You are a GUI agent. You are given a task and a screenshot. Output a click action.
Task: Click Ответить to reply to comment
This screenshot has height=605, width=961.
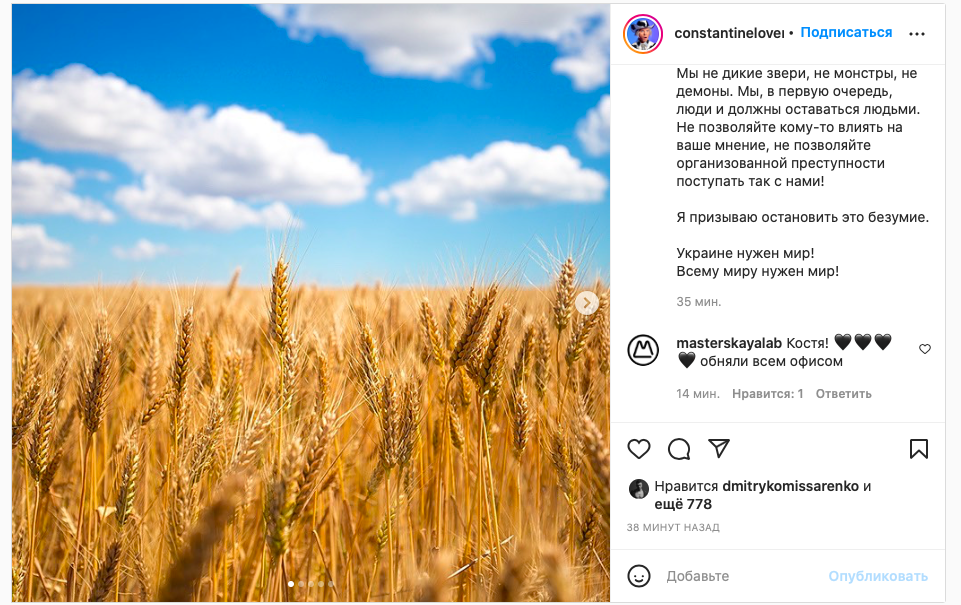[843, 394]
